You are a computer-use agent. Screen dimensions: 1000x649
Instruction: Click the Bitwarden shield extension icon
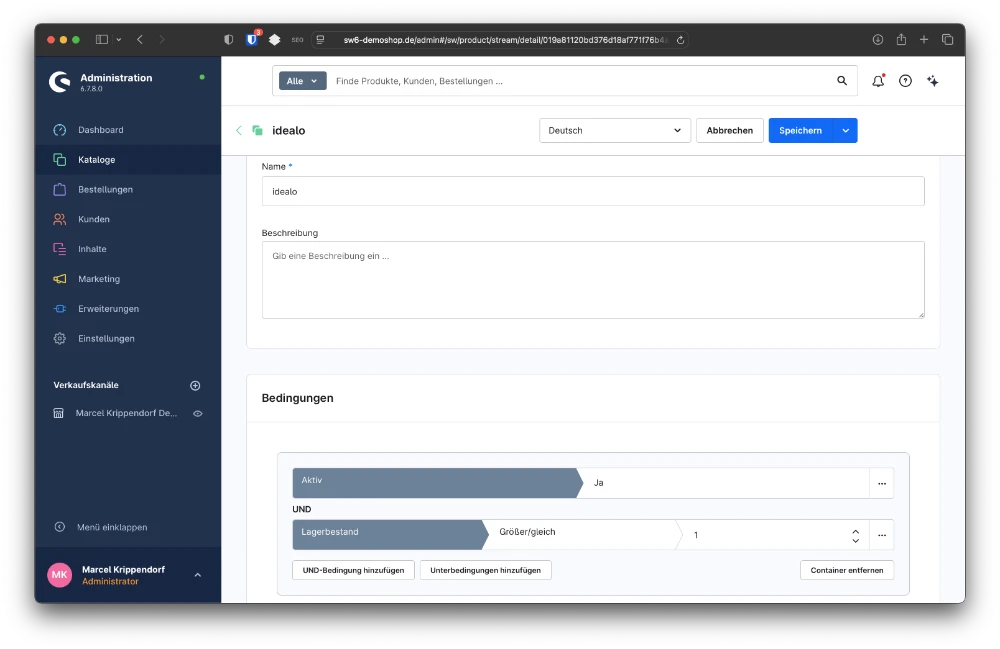click(253, 40)
